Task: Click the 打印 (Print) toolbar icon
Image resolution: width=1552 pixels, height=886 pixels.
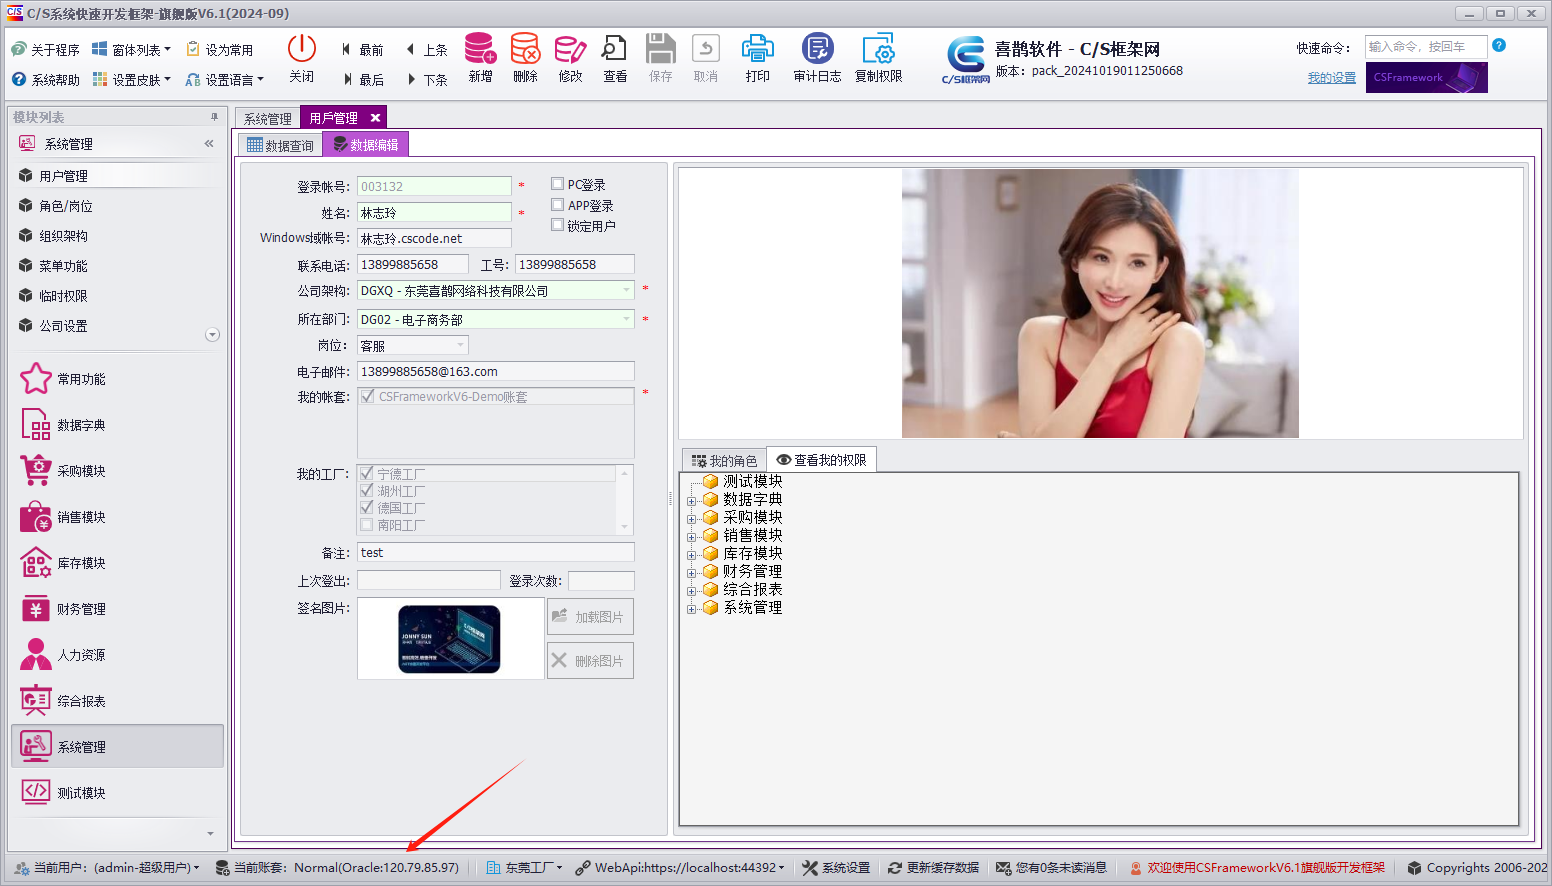Action: (x=758, y=58)
